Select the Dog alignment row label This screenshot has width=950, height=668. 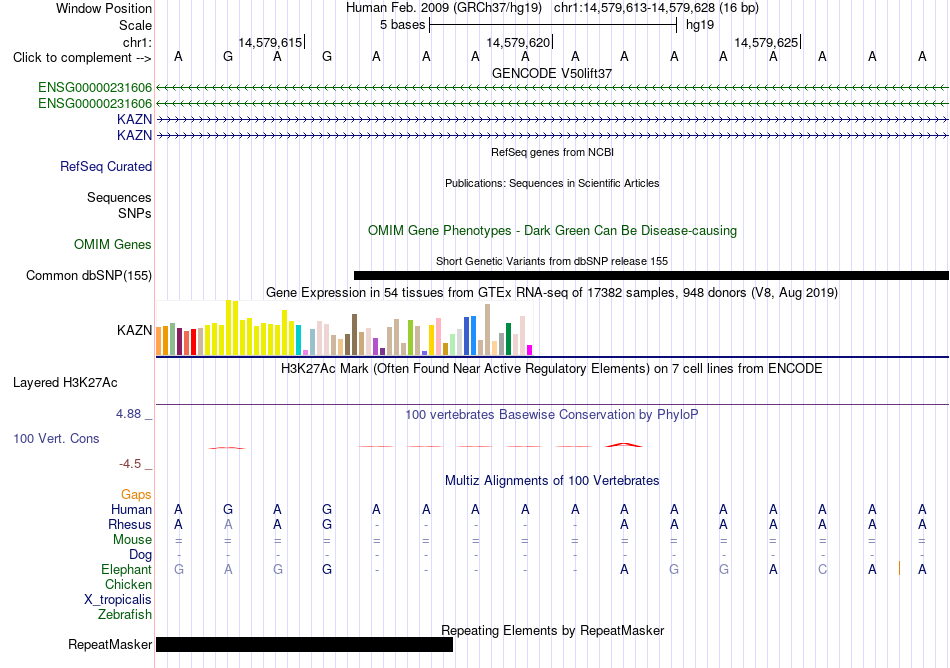(140, 554)
